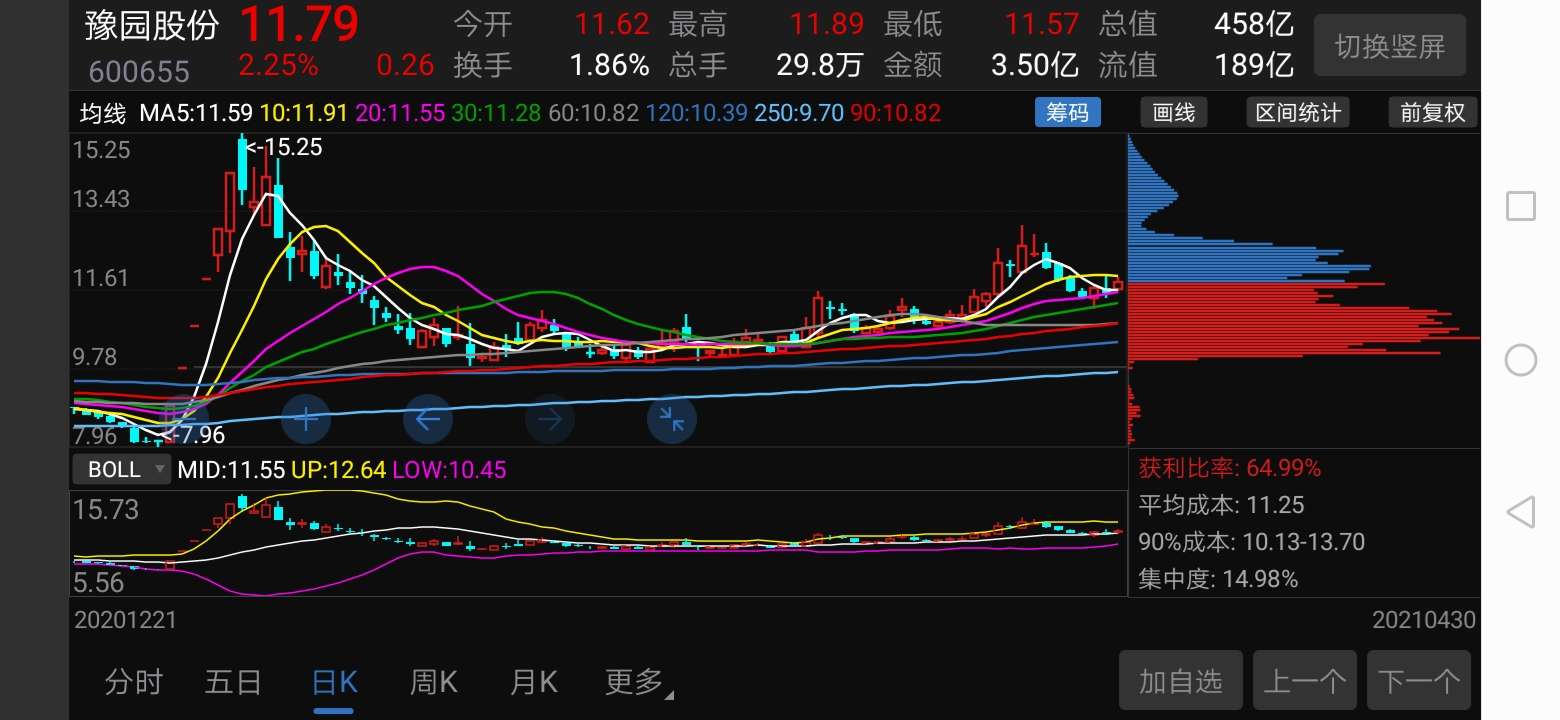Tap the chip distribution histogram panel

pyautogui.click(x=1303, y=290)
